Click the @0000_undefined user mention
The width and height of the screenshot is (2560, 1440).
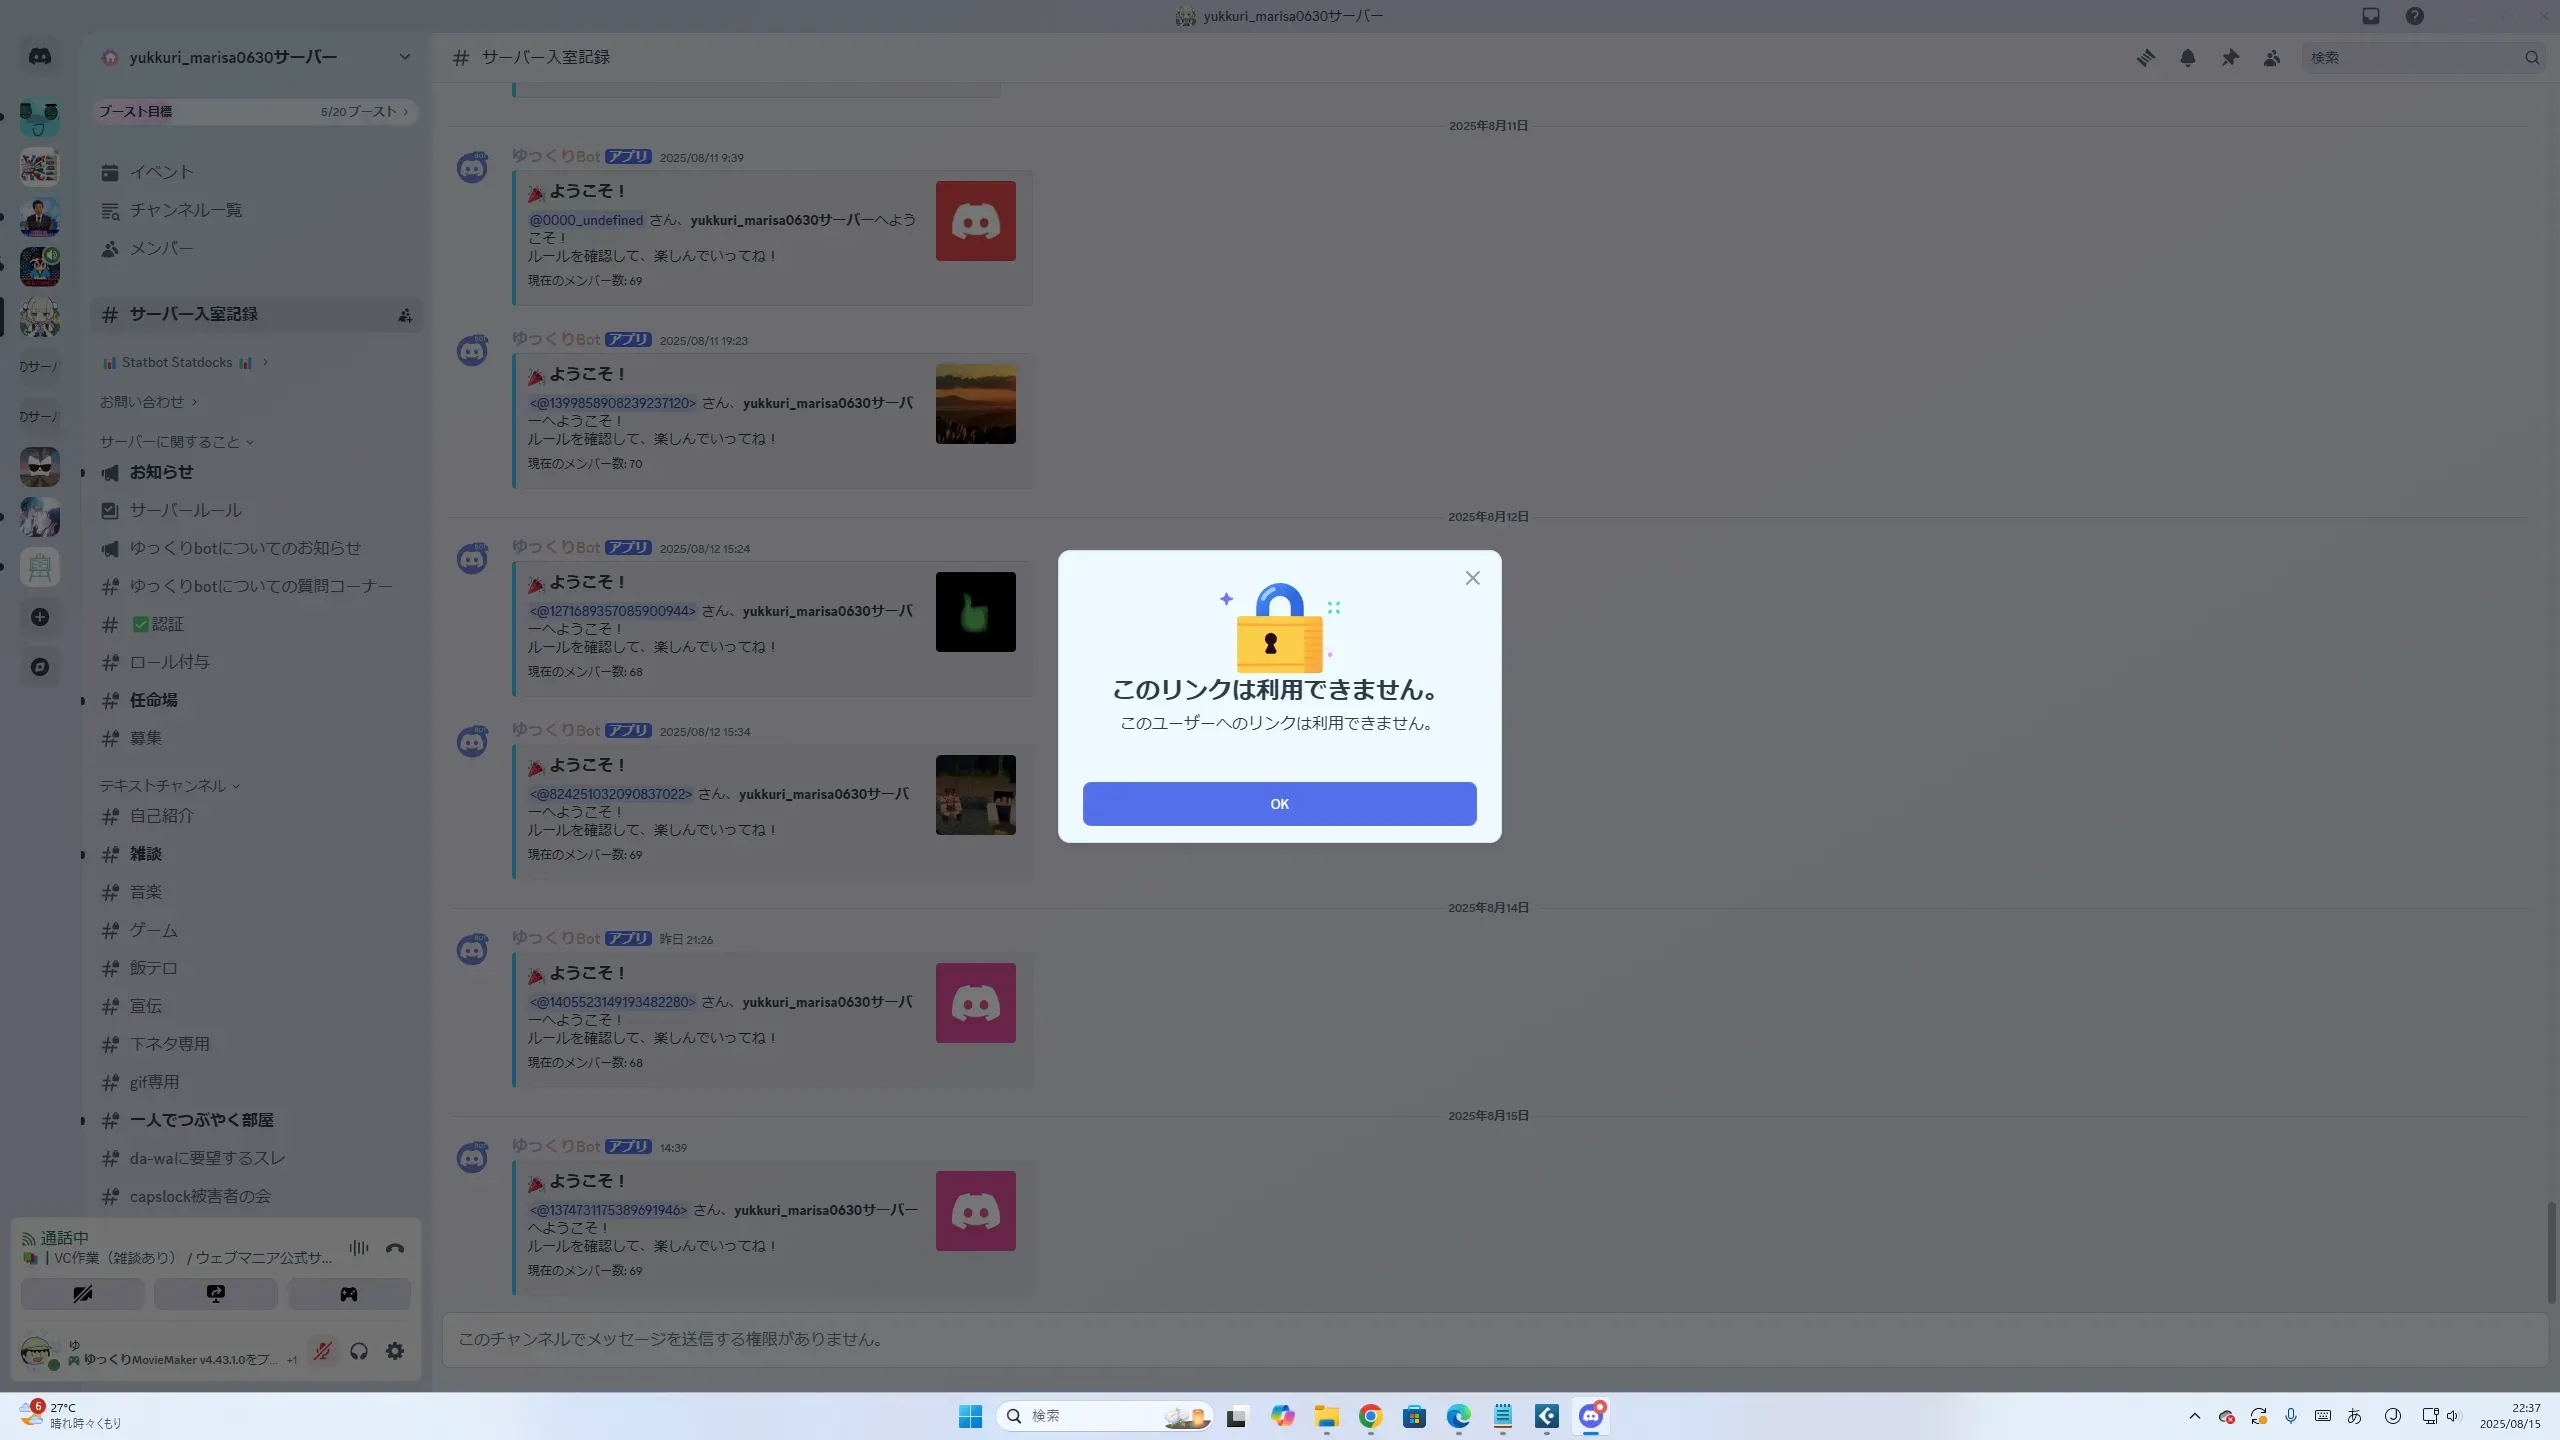586,220
